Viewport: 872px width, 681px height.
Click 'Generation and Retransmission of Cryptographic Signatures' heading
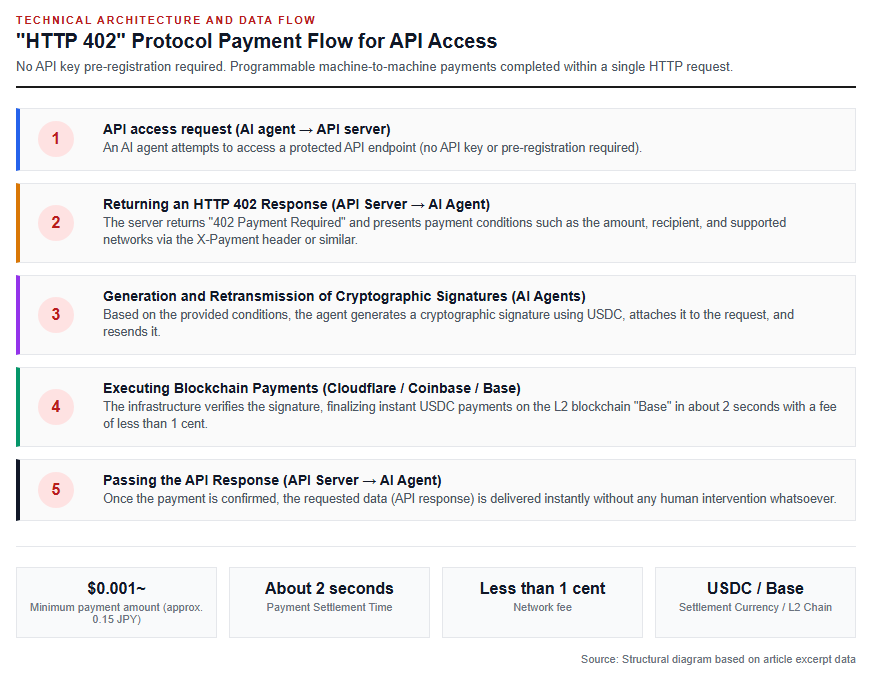[344, 296]
